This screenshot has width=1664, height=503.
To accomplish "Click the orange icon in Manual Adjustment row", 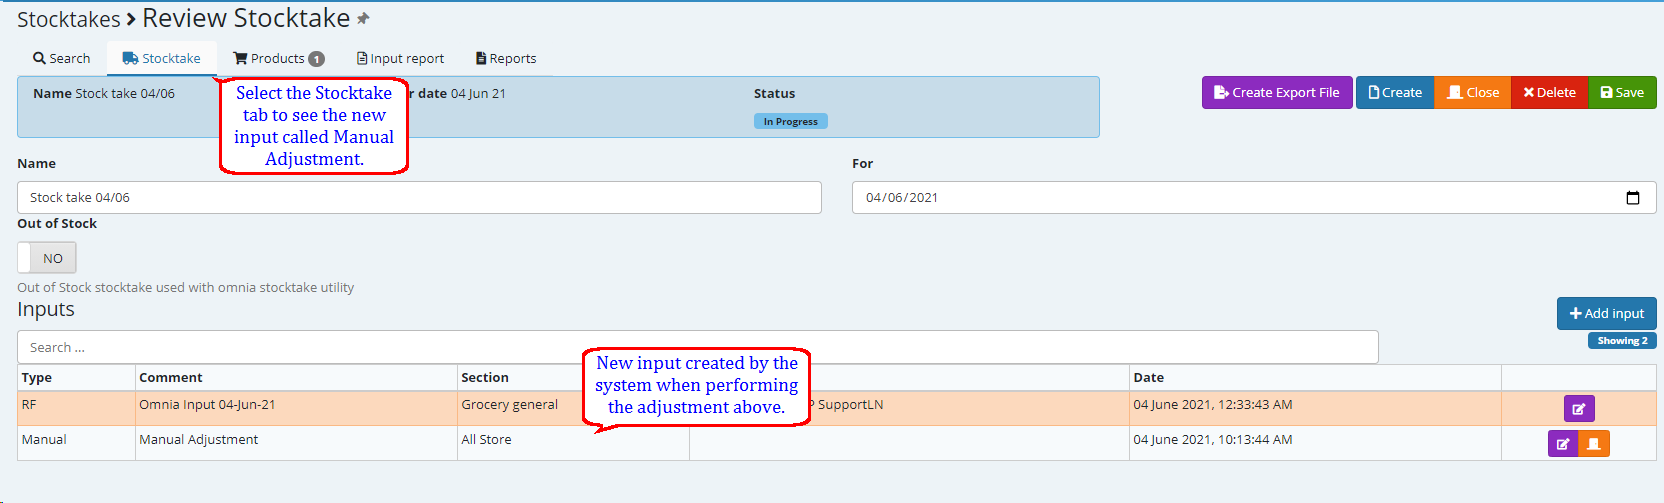I will tap(1594, 443).
